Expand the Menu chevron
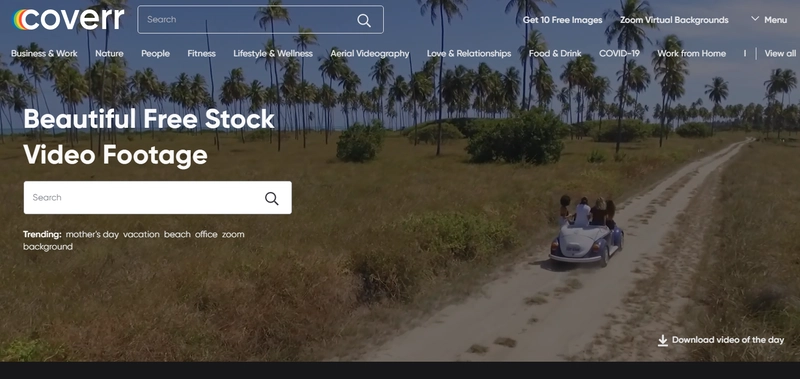Viewport: 800px width, 379px height. (x=755, y=19)
